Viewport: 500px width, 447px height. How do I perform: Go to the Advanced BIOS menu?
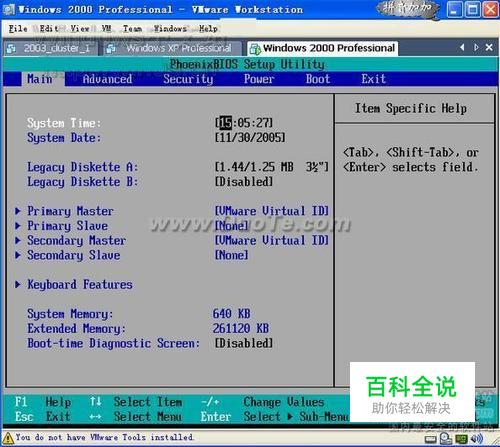coord(107,79)
